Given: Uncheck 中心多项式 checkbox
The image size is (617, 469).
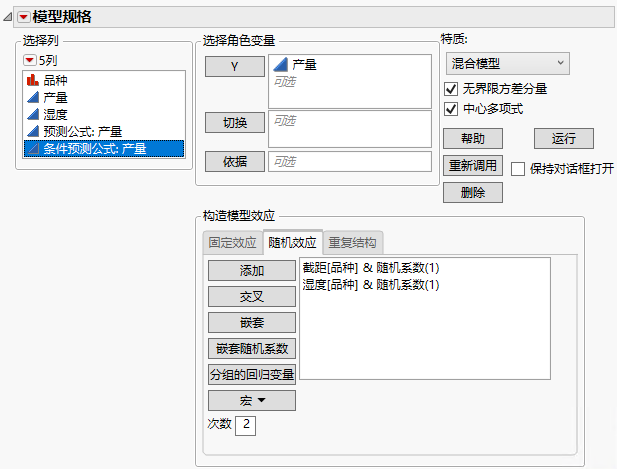Looking at the screenshot, I should pyautogui.click(x=451, y=109).
